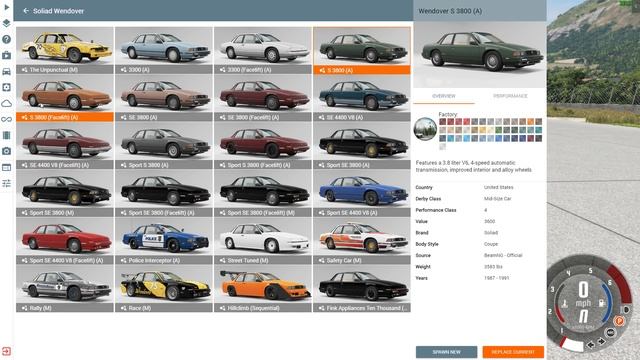Select the Sport SE 3800 (Facelift) (A) config
Screen dimensions: 640x360
(164, 193)
